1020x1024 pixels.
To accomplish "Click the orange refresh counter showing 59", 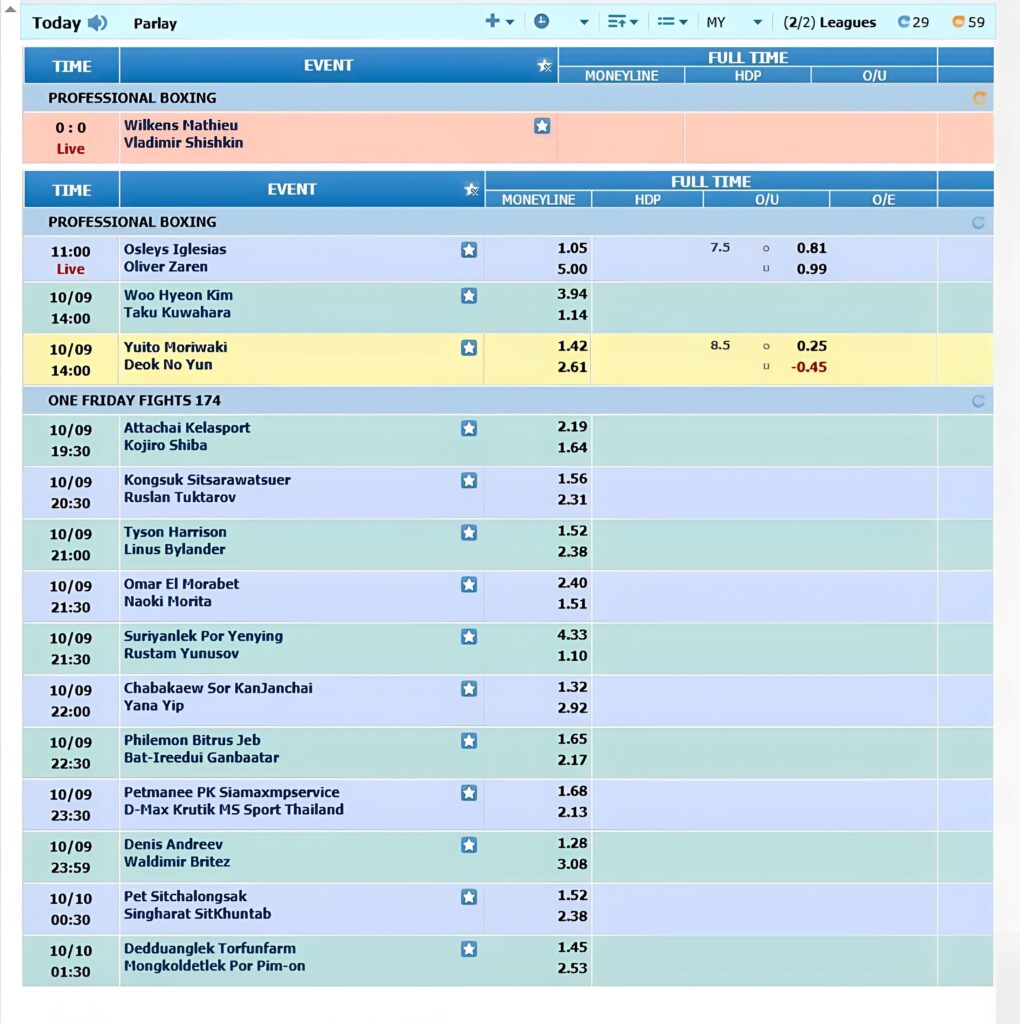I will (968, 22).
